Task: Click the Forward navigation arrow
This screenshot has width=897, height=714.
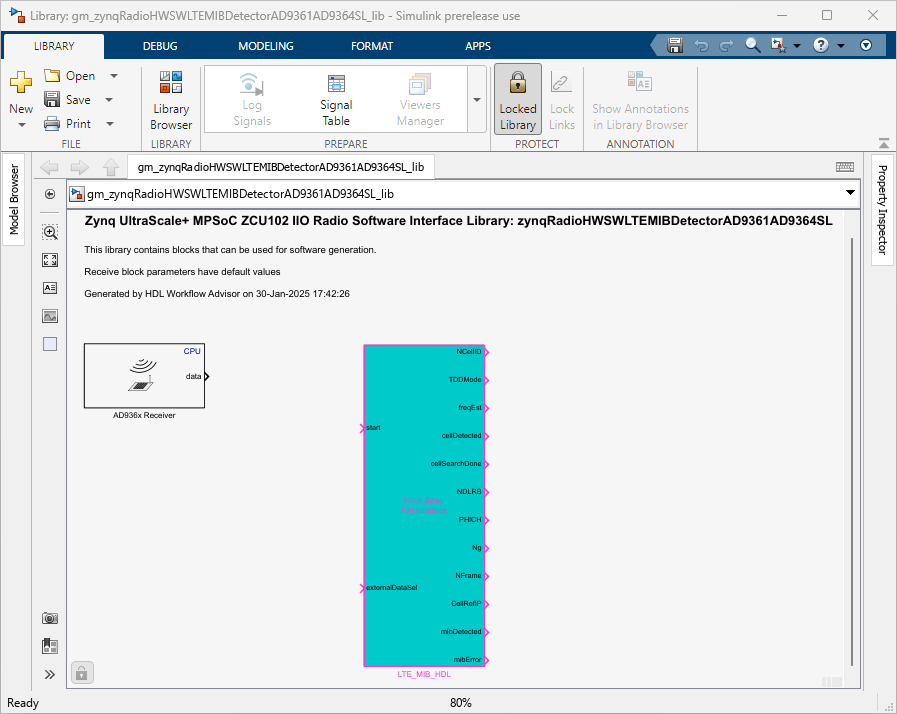Action: [80, 167]
